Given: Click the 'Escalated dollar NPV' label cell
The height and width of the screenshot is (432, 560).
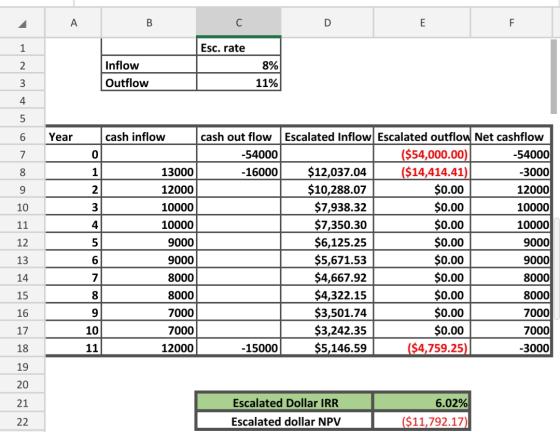Looking at the screenshot, I should click(285, 422).
